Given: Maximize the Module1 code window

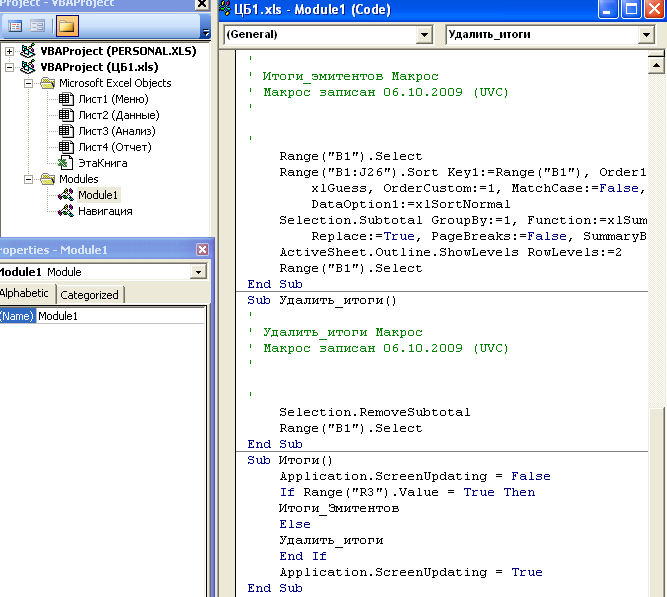Looking at the screenshot, I should coord(631,9).
